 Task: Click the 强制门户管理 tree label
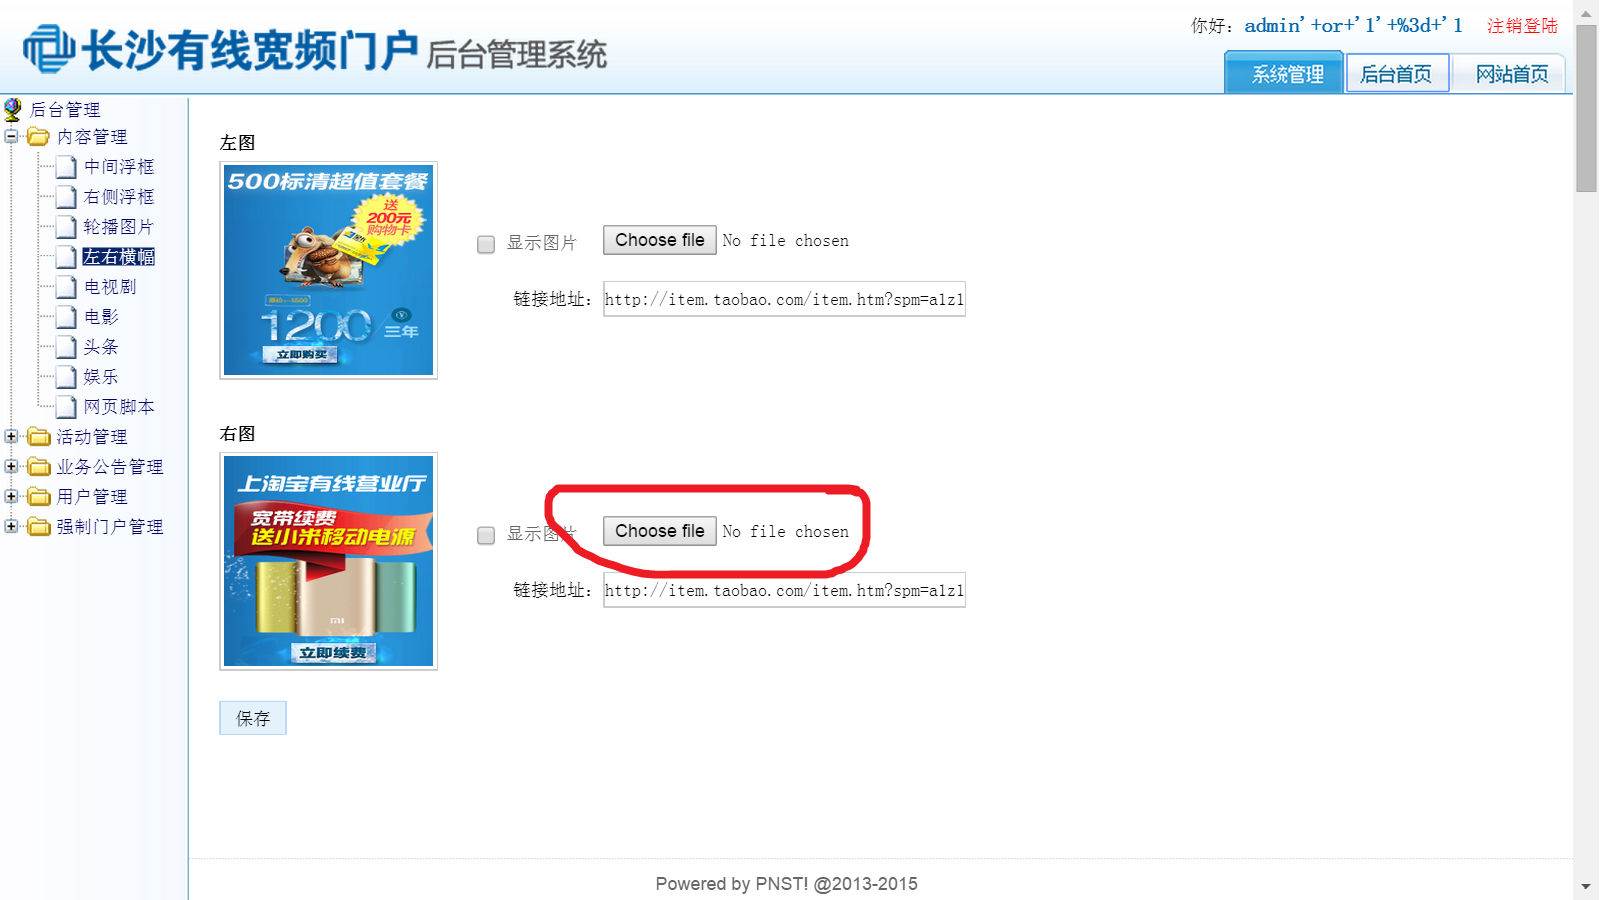click(x=110, y=527)
